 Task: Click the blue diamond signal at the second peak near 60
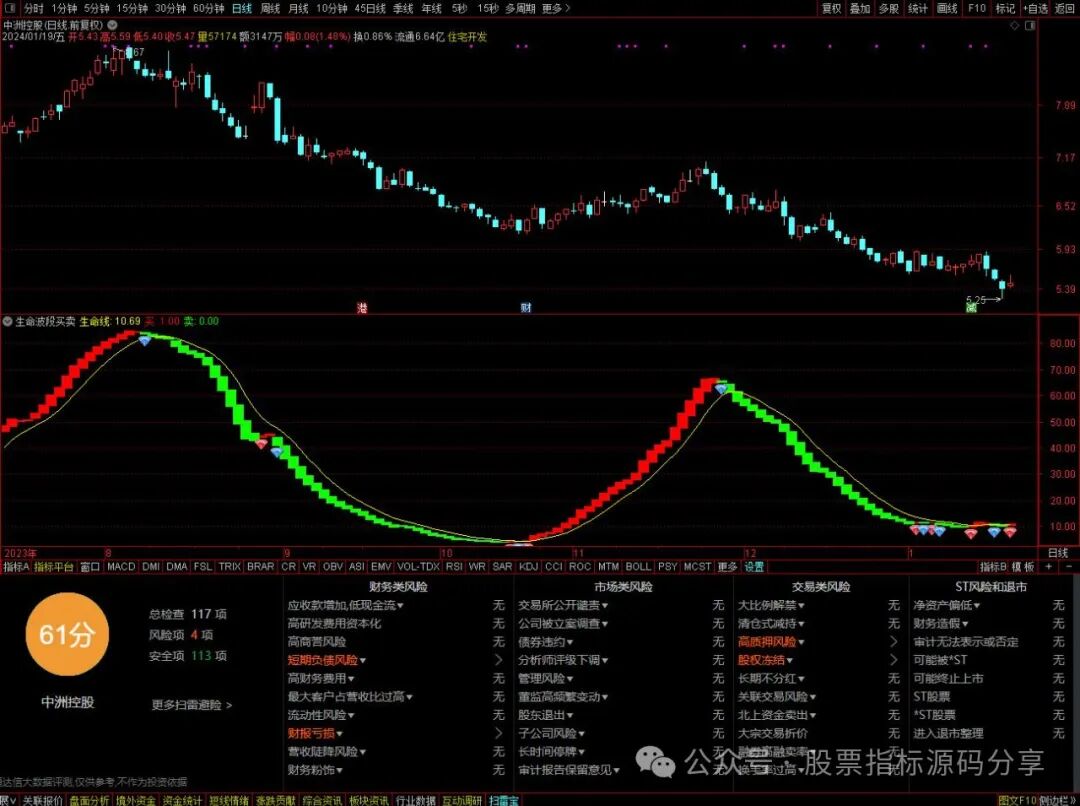pyautogui.click(x=721, y=389)
